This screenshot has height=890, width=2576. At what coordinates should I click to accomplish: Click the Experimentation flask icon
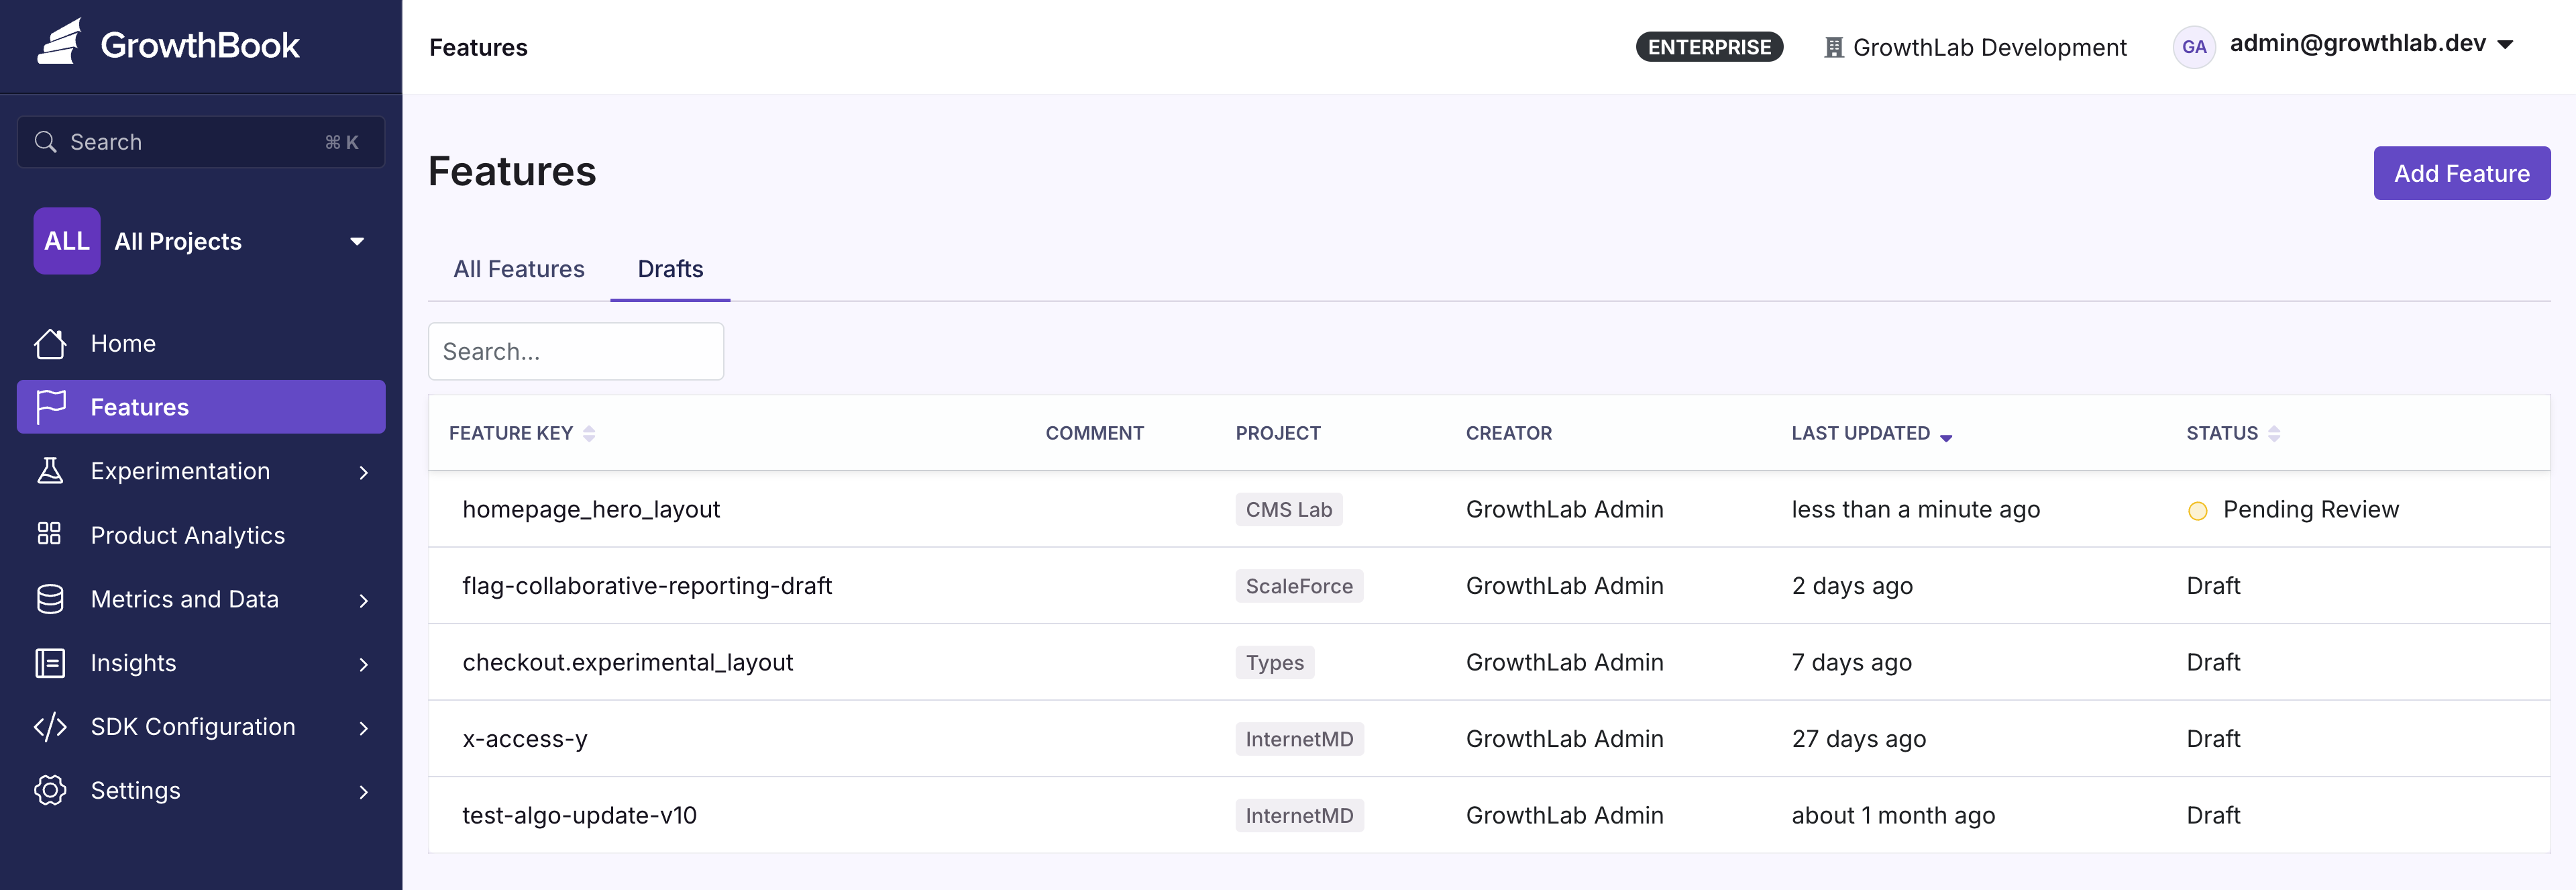tap(50, 471)
